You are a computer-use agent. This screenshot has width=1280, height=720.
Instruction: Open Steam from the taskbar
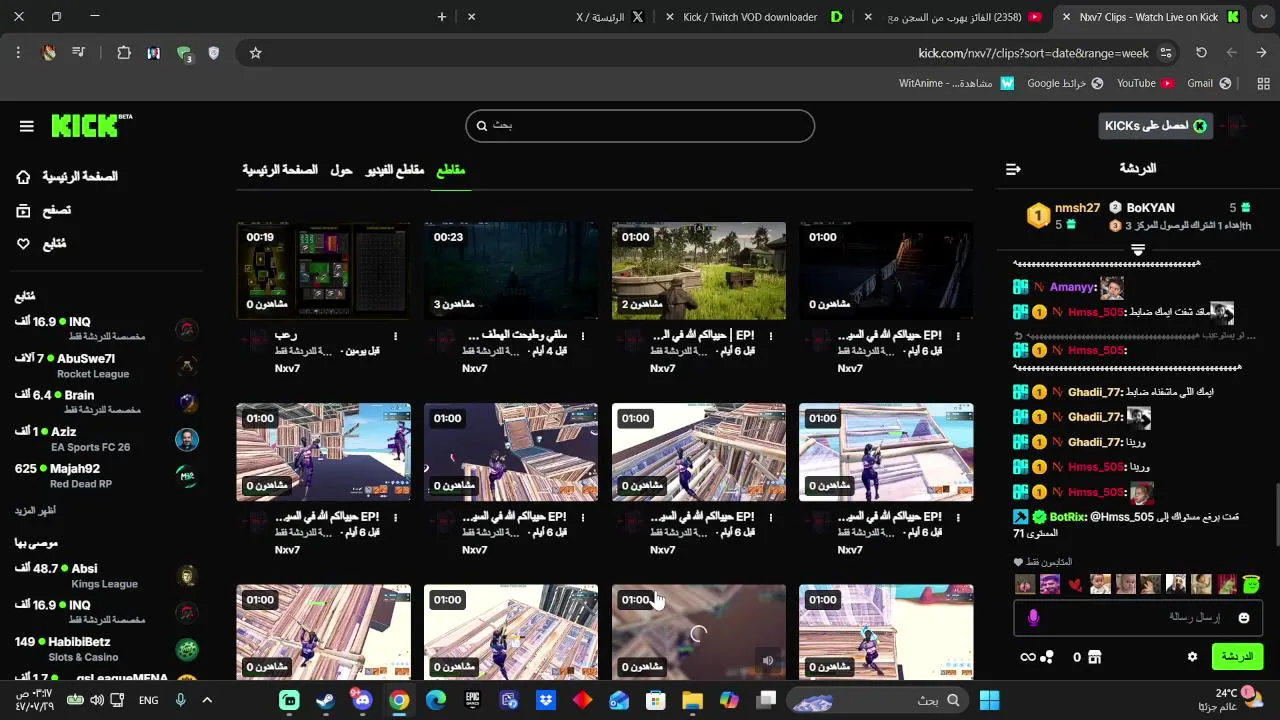click(325, 700)
